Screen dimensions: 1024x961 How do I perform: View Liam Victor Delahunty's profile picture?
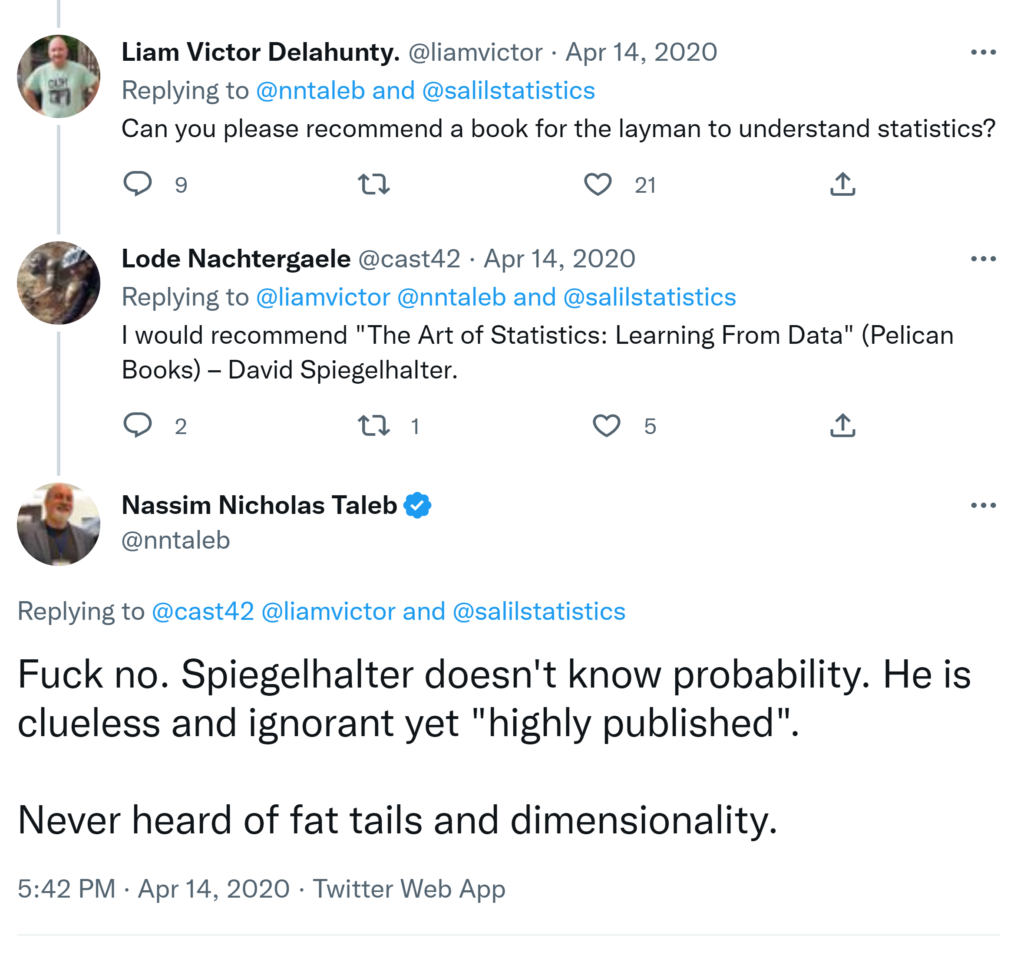tap(59, 76)
